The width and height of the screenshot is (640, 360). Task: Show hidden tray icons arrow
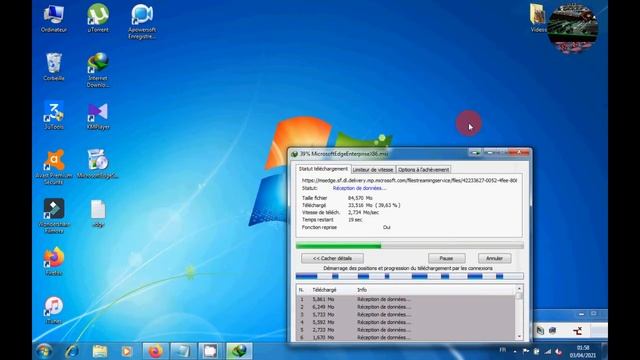coord(515,351)
